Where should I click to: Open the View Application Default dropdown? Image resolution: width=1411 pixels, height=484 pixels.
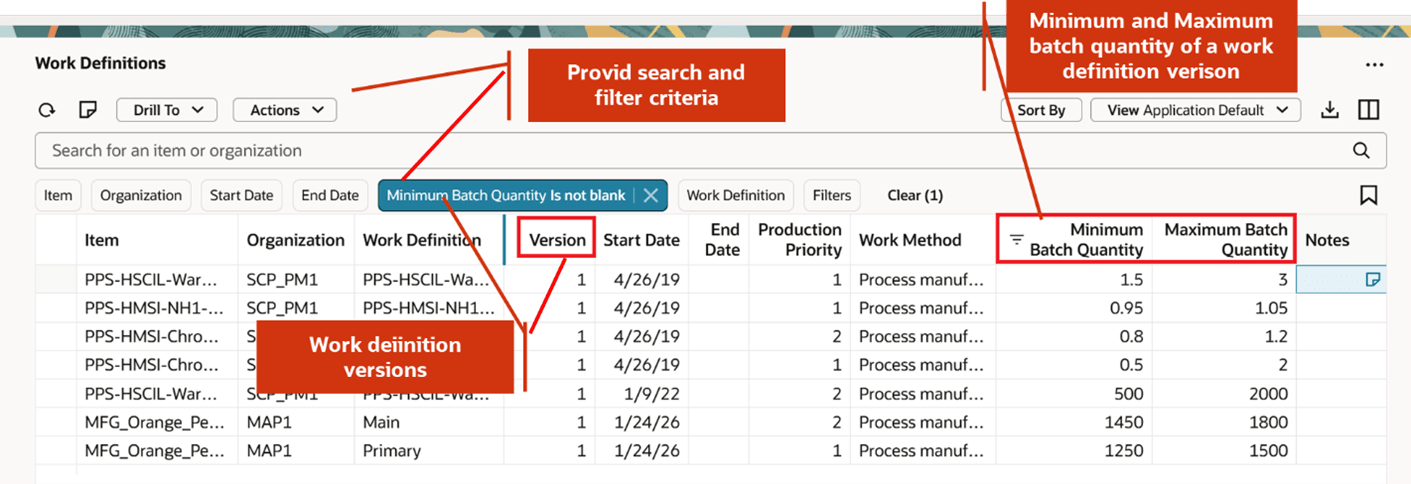1195,110
